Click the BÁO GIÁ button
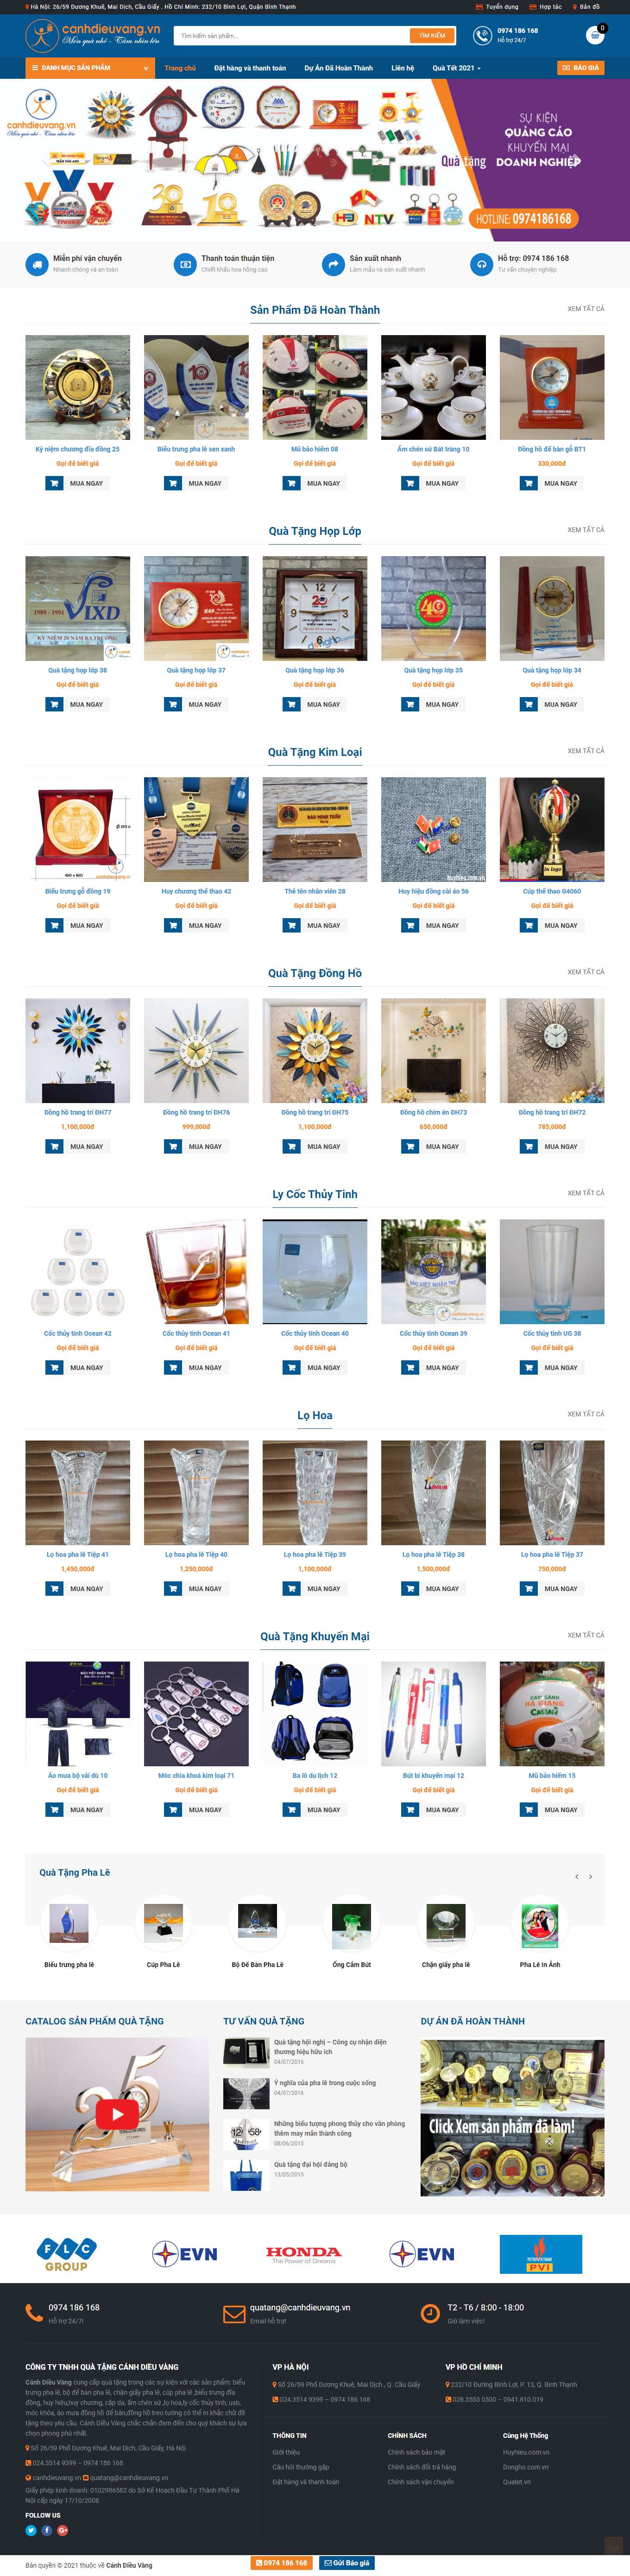Image resolution: width=630 pixels, height=2576 pixels. tap(580, 68)
